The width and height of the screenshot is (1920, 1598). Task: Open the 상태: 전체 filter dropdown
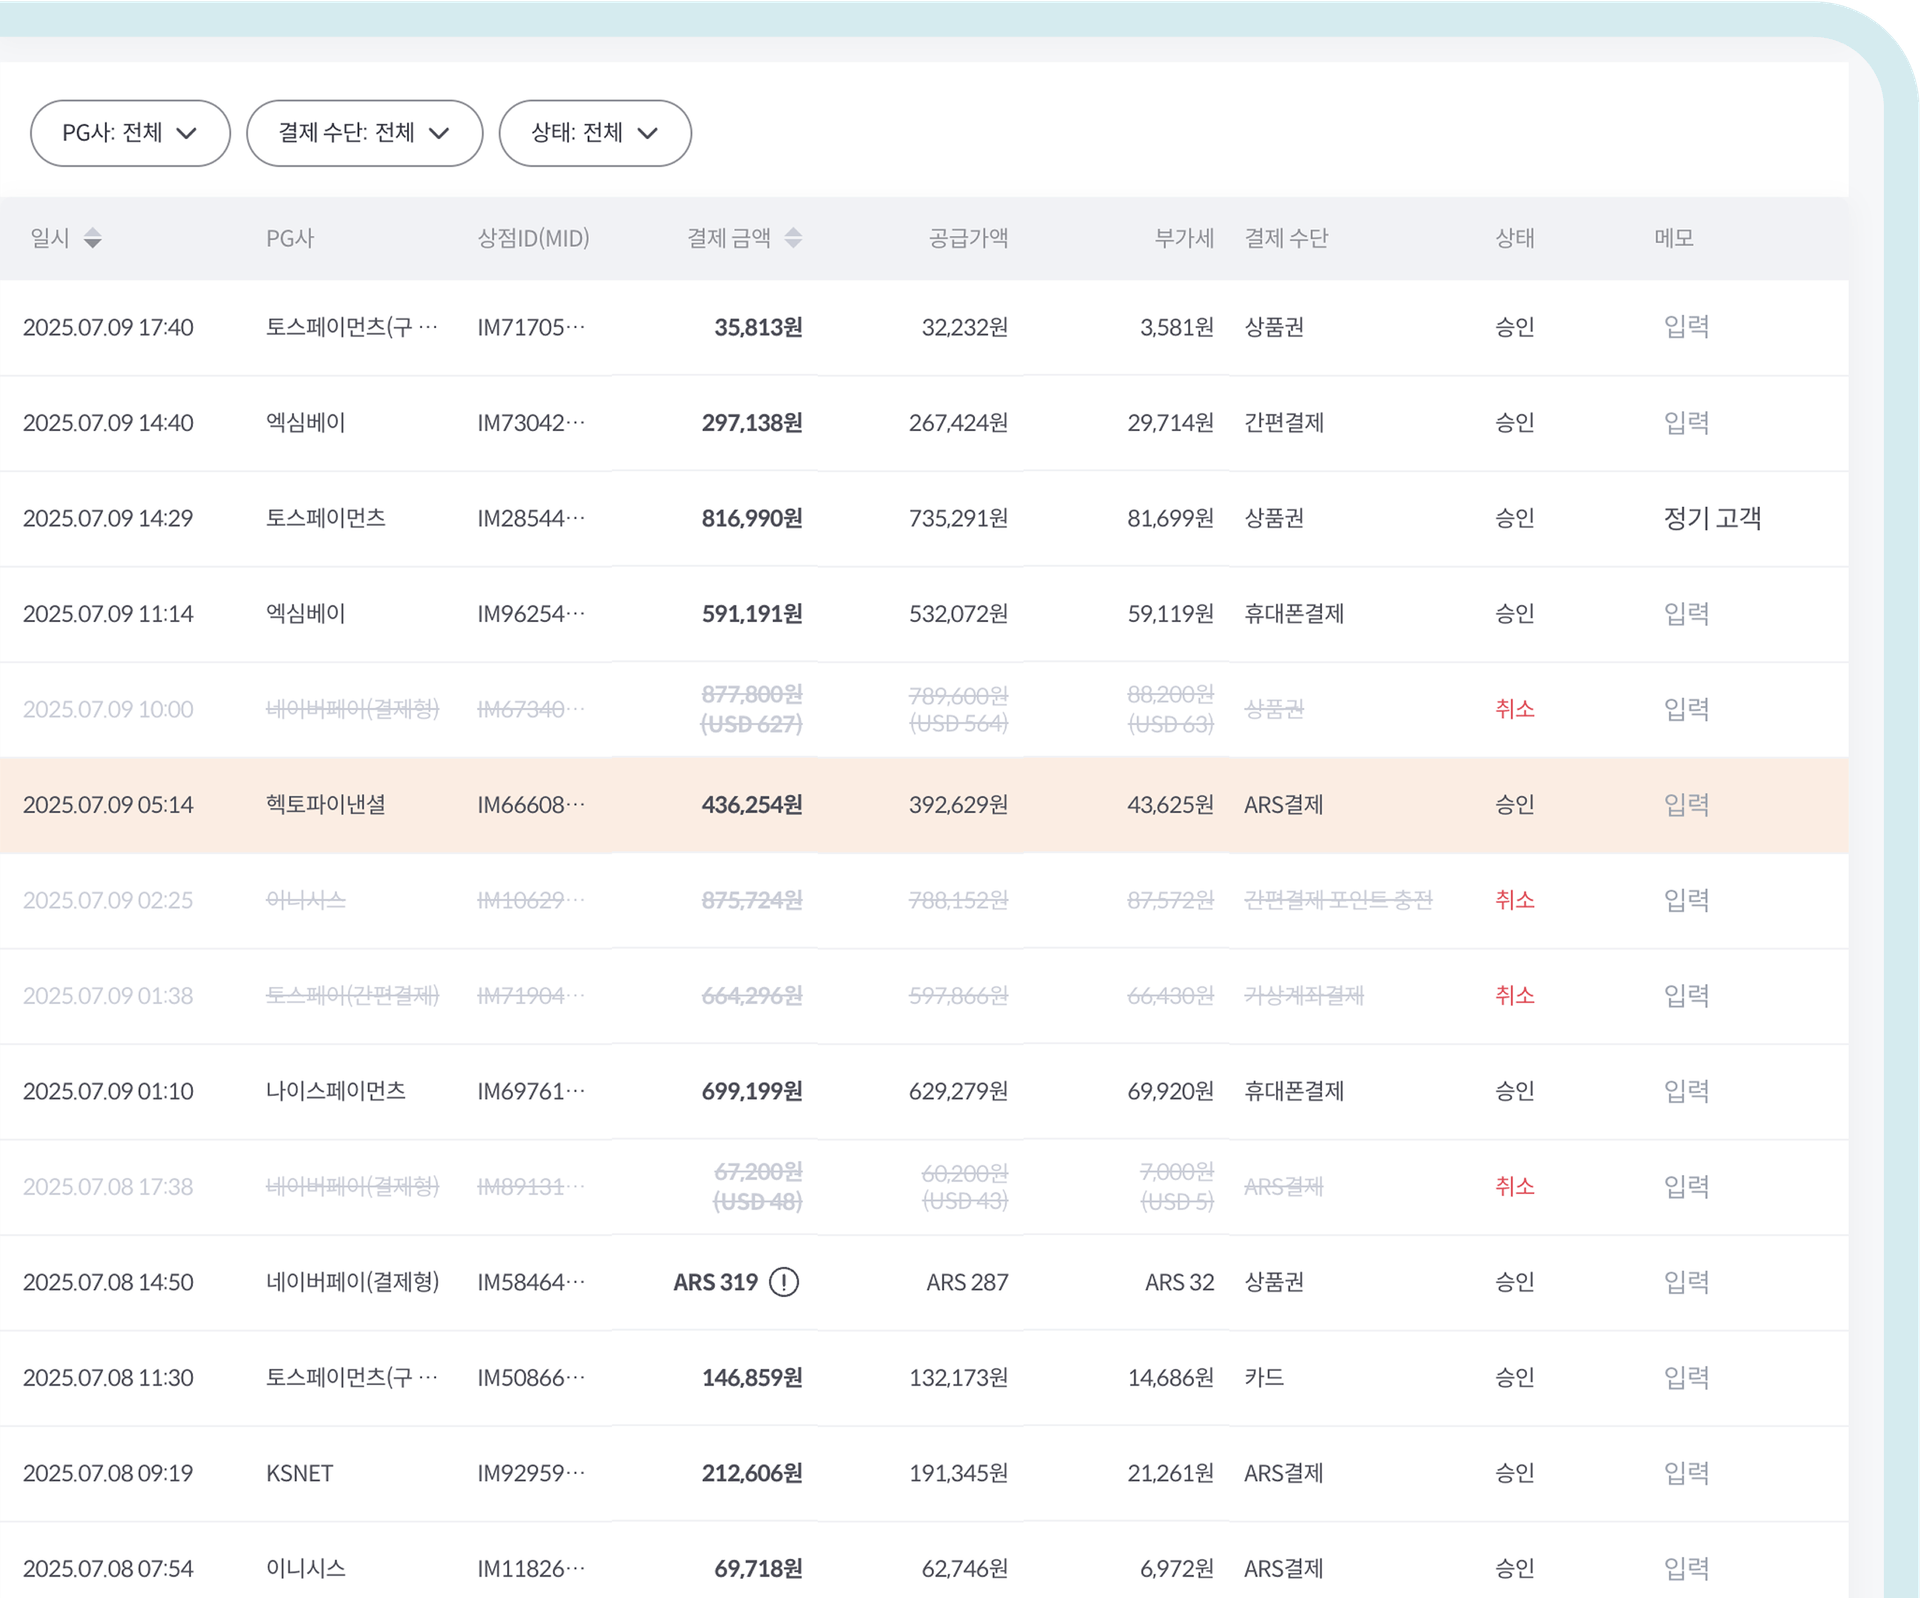coord(595,133)
